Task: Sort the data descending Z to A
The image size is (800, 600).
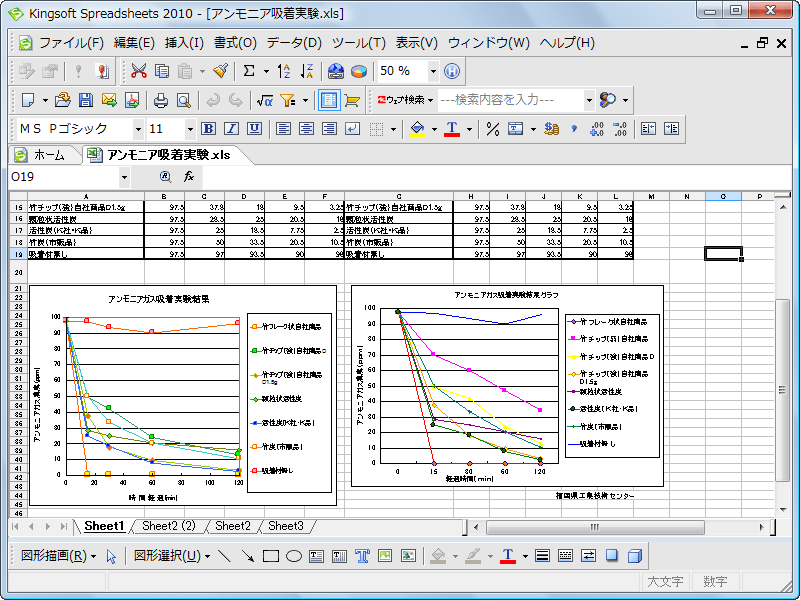Action: [x=307, y=71]
